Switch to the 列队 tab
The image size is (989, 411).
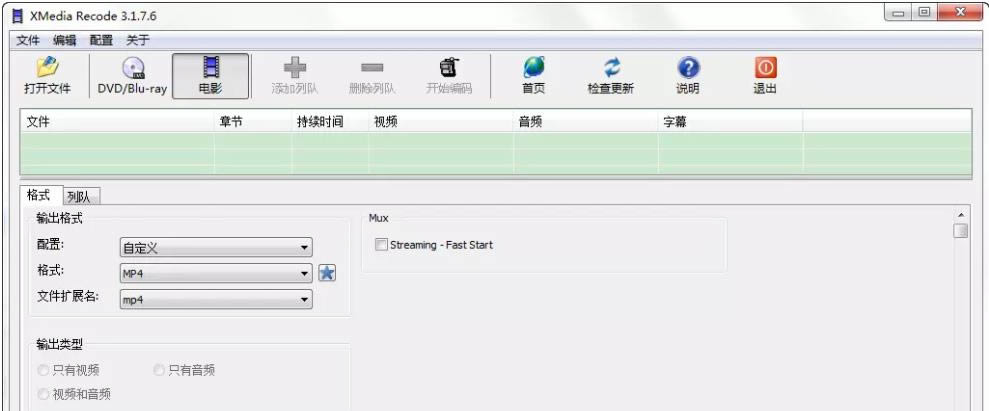[x=82, y=197]
